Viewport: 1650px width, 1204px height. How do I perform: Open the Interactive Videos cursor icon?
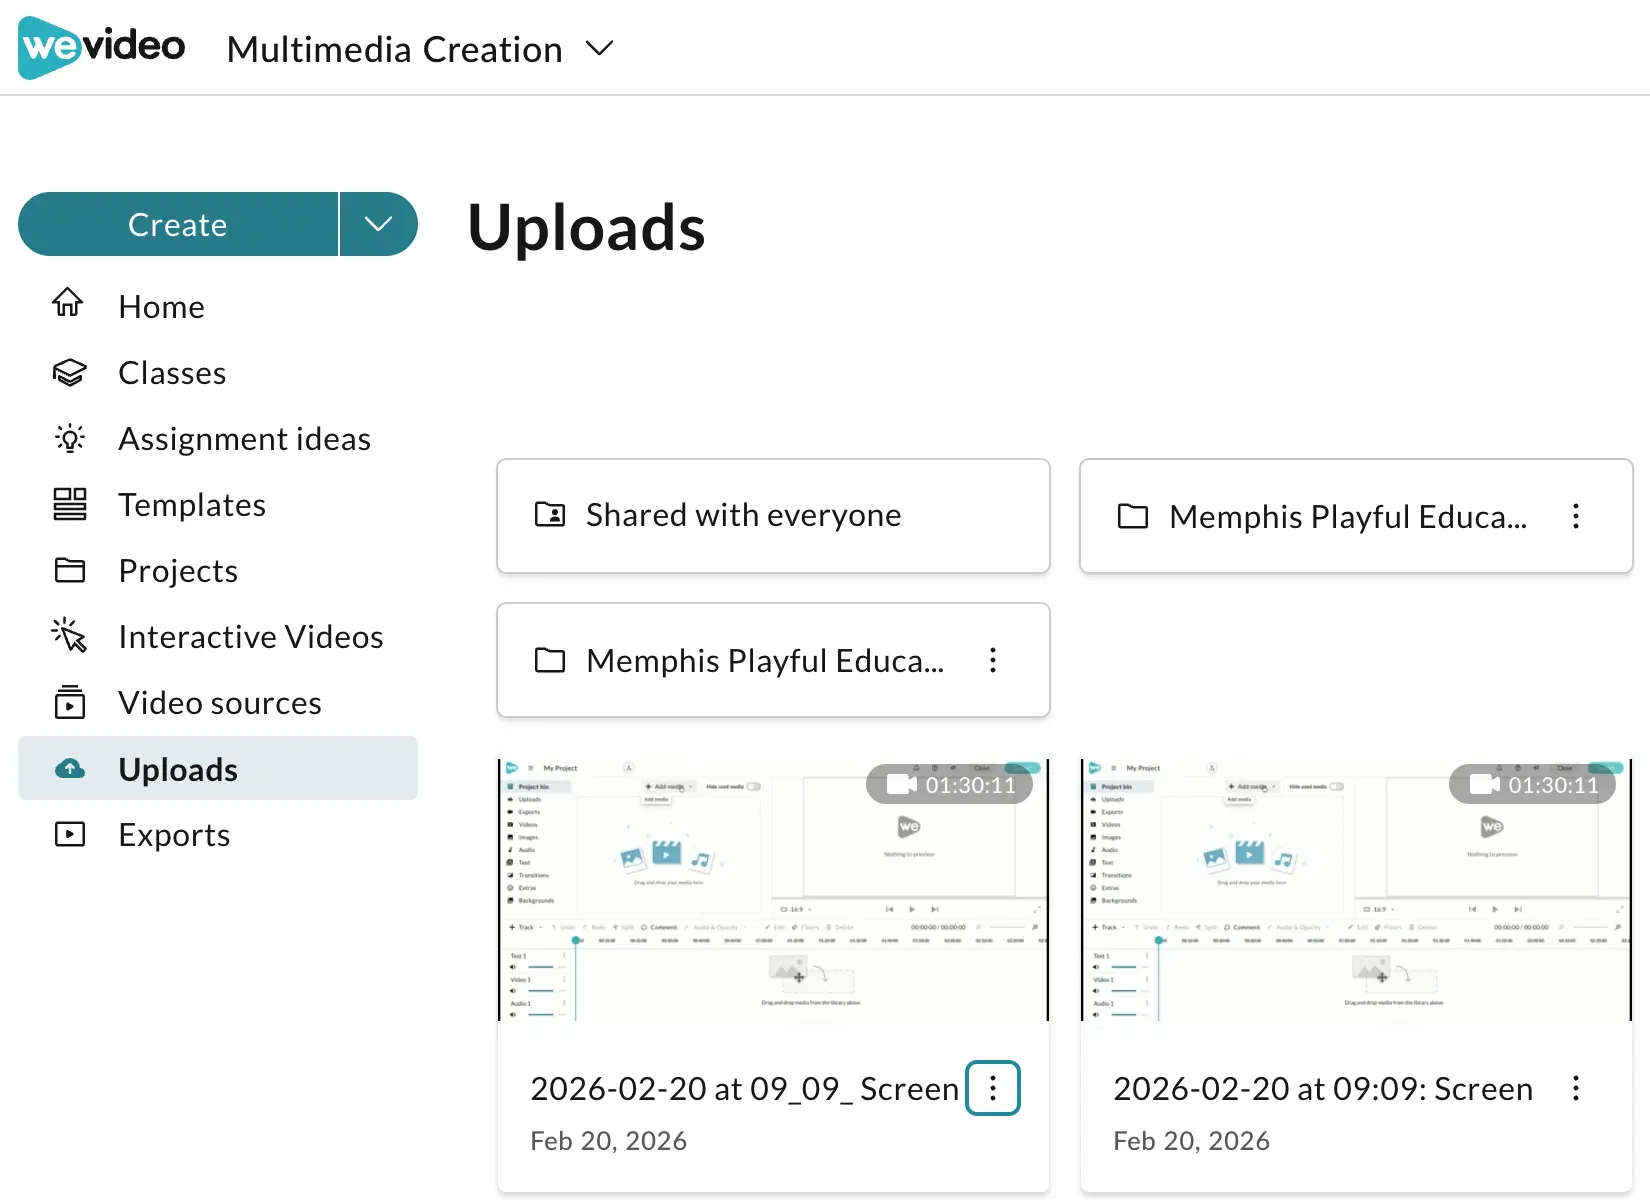pyautogui.click(x=69, y=636)
